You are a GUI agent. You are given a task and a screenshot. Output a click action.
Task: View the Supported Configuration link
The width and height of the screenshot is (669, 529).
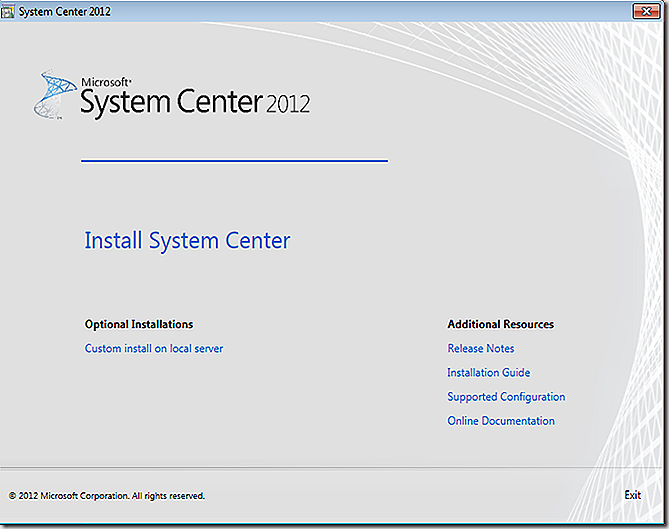506,397
